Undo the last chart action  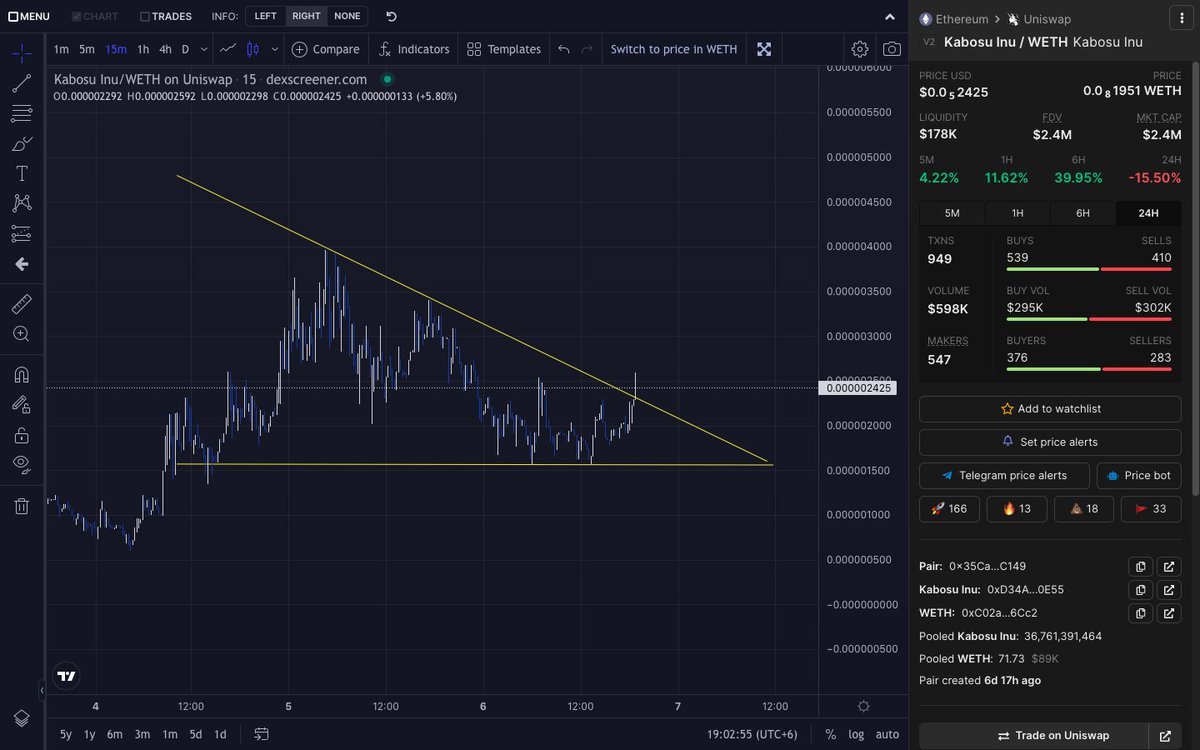pos(563,49)
